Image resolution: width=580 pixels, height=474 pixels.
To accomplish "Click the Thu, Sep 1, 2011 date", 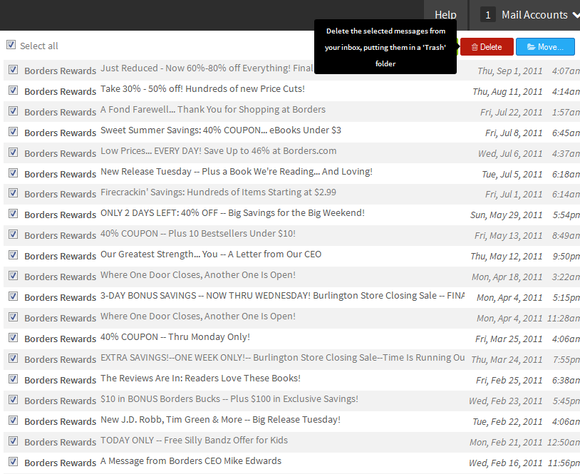I will 510,71.
